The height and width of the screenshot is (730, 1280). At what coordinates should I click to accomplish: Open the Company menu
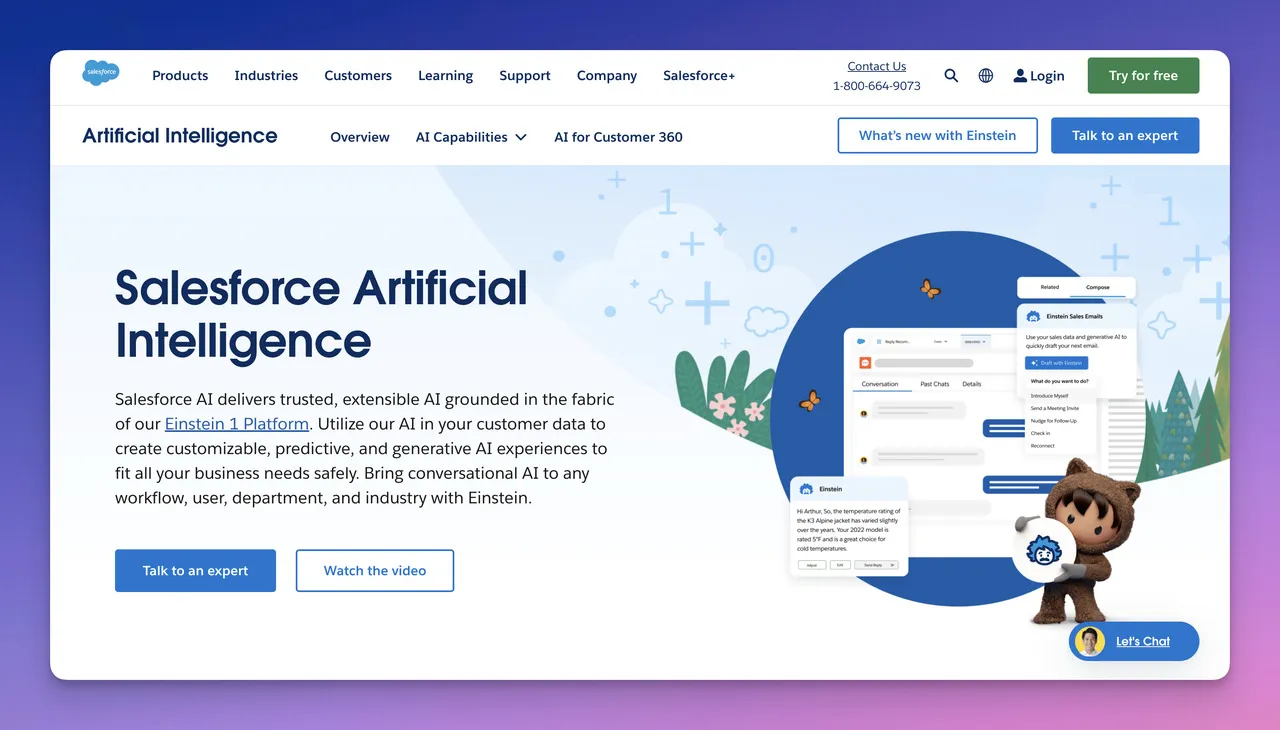[x=607, y=76]
